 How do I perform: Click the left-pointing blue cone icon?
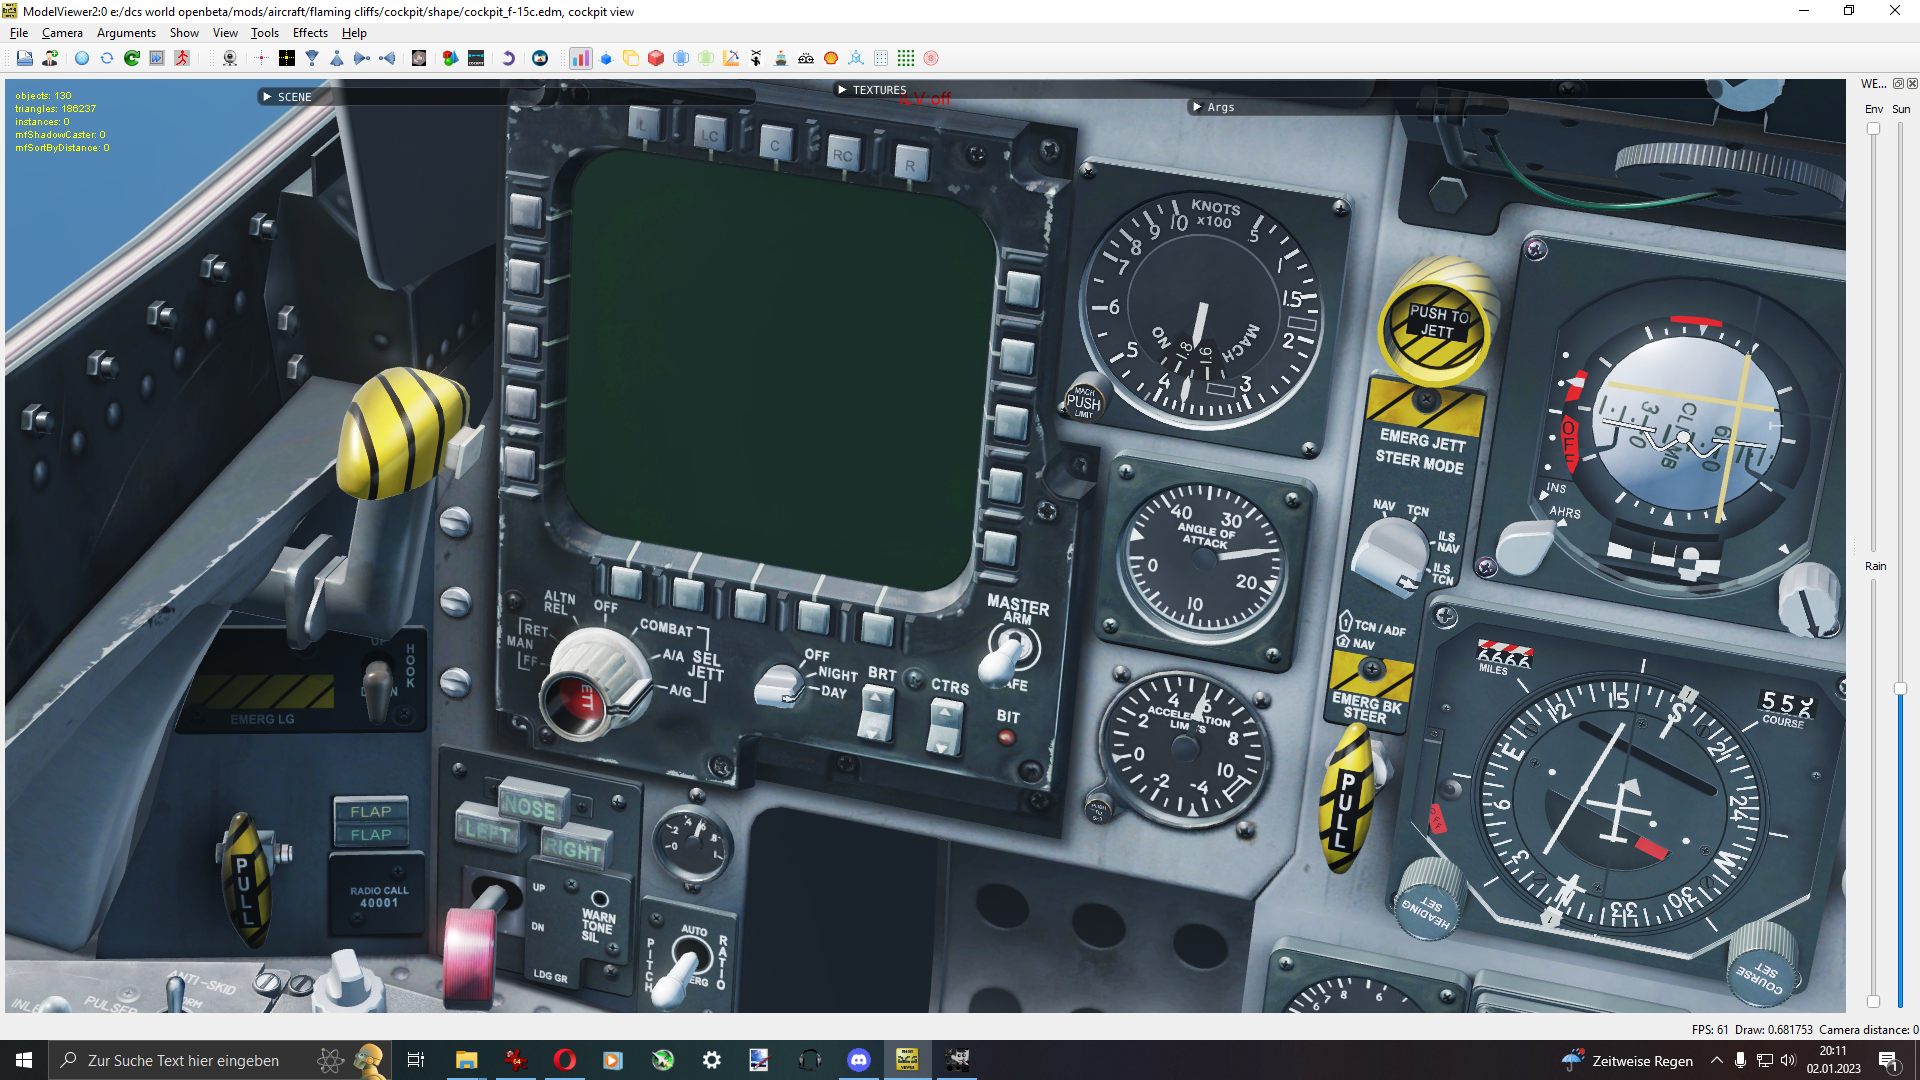click(387, 58)
